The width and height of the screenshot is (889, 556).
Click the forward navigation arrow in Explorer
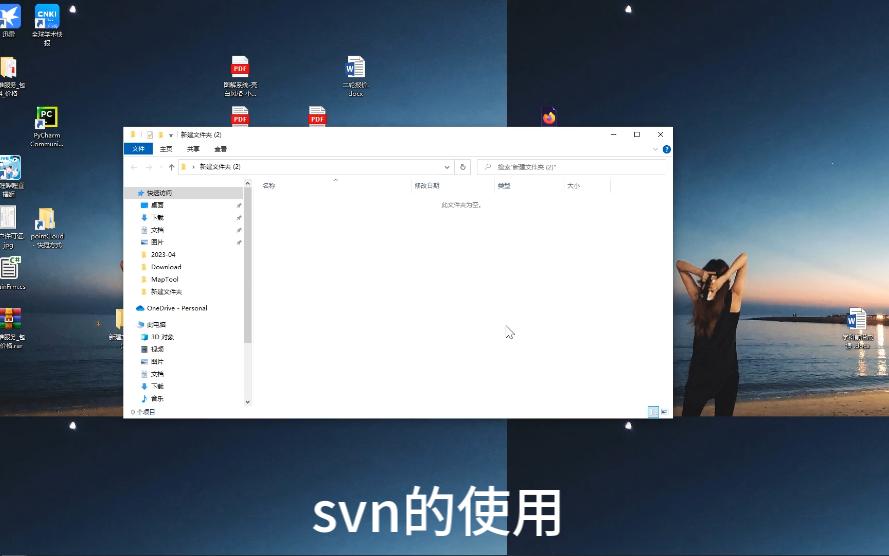(x=149, y=167)
